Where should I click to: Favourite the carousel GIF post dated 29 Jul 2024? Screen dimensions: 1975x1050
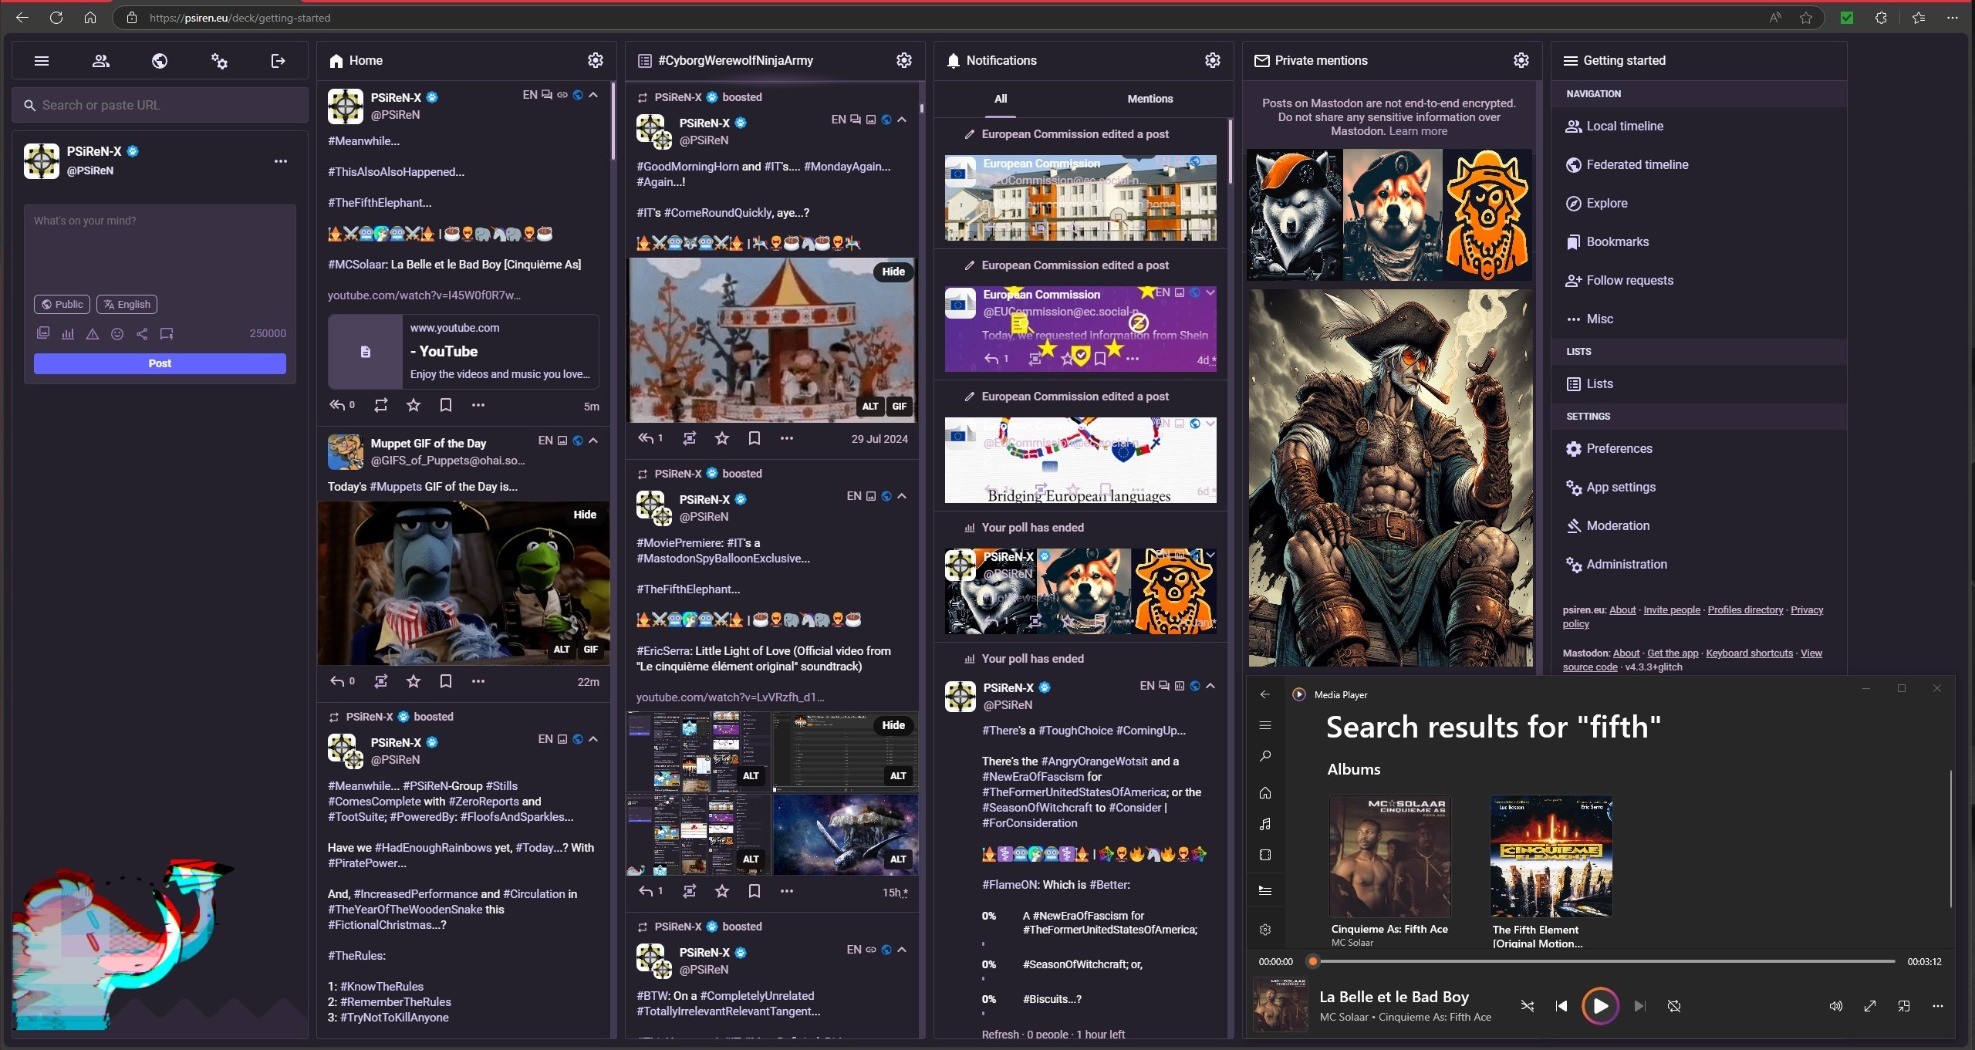[722, 438]
